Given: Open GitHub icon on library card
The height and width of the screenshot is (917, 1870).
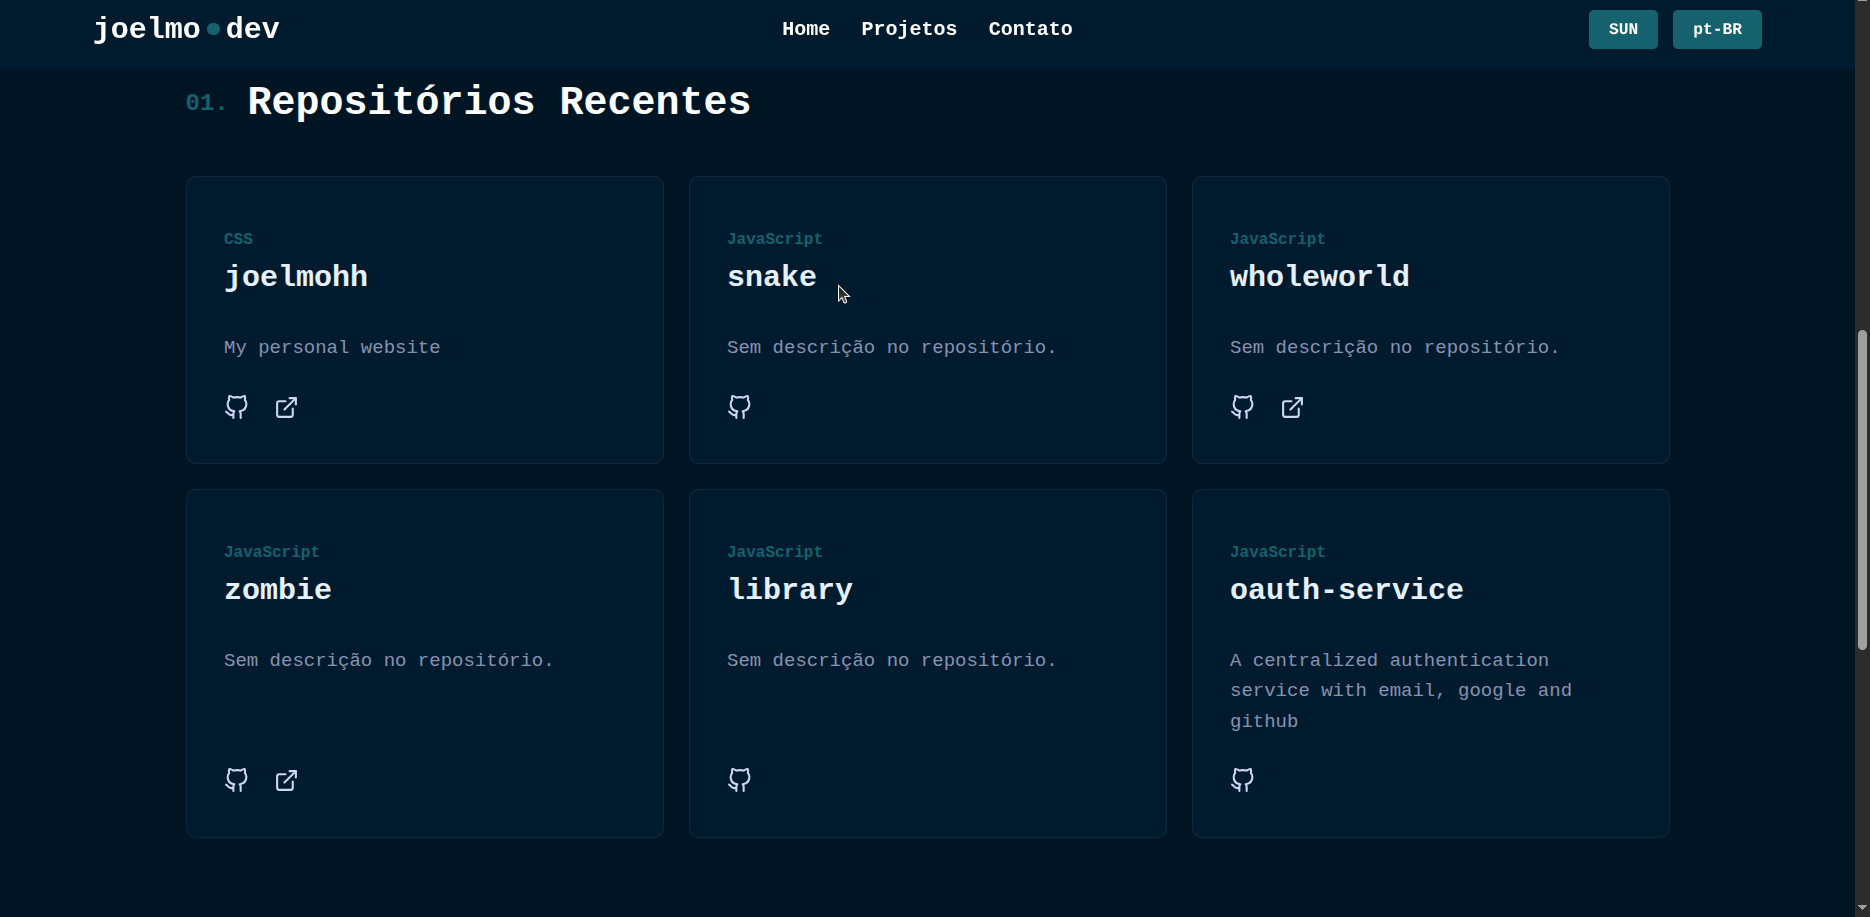Looking at the screenshot, I should (x=739, y=780).
